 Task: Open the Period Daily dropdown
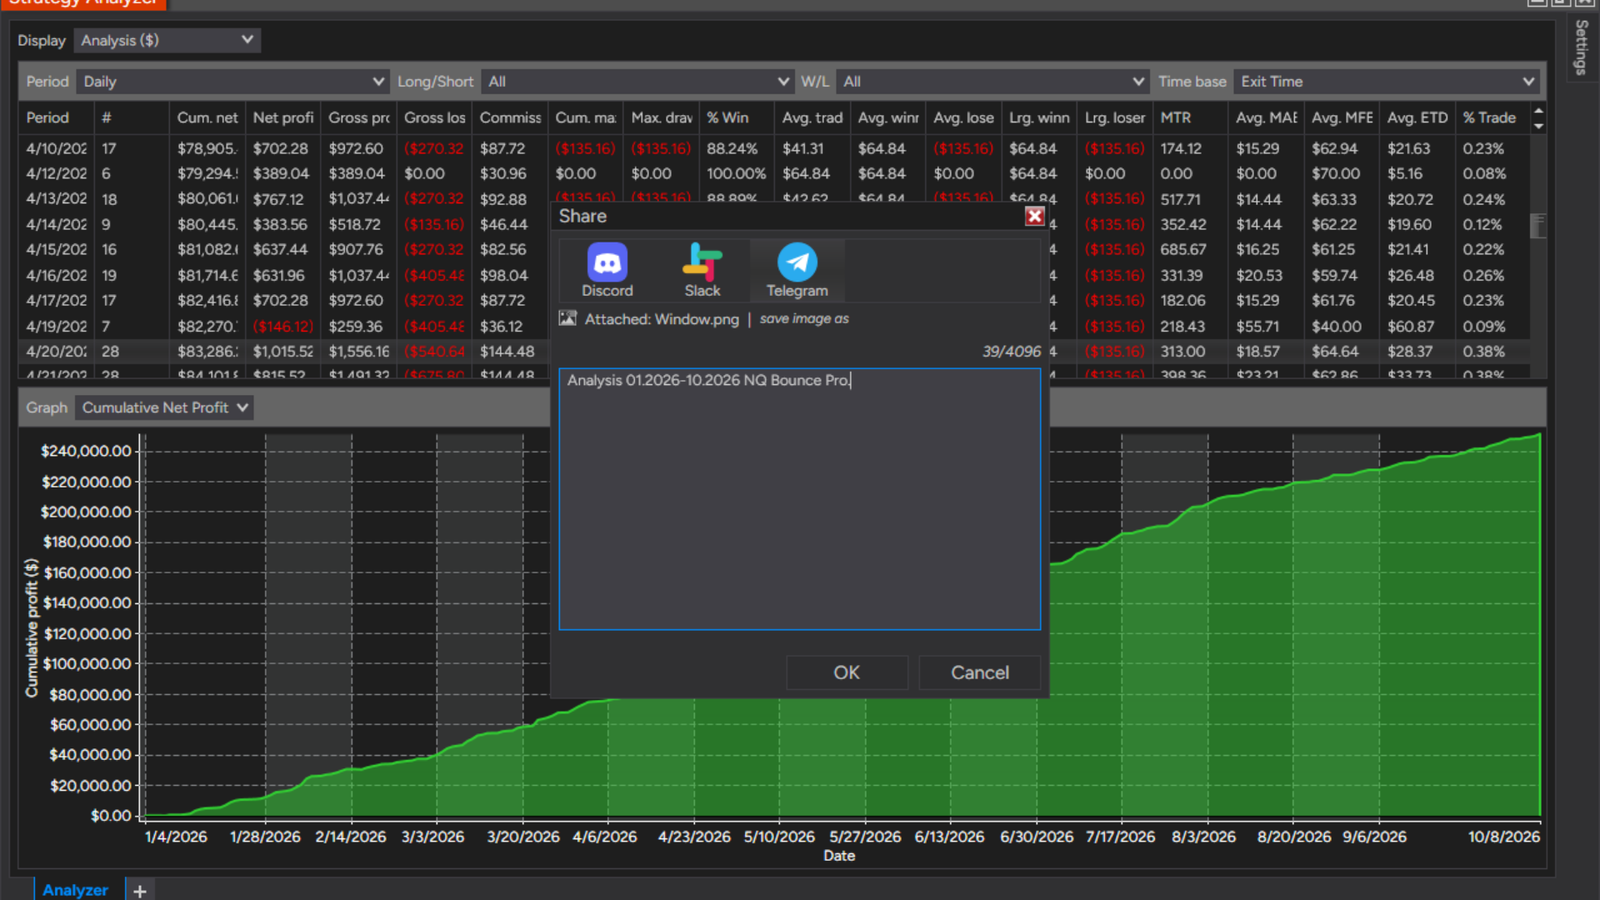(232, 81)
